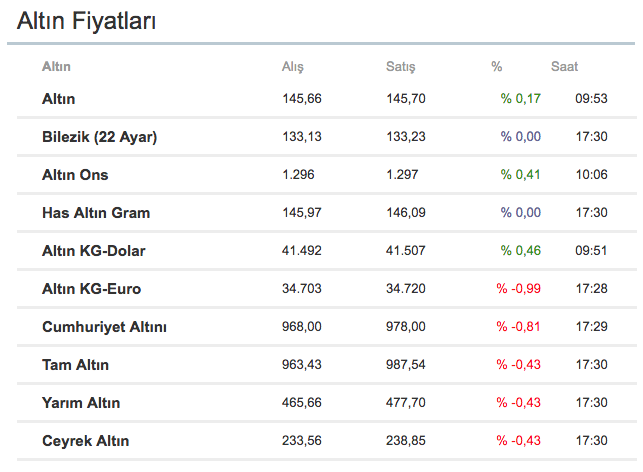Click the % column header
643x472 pixels.
497,66
